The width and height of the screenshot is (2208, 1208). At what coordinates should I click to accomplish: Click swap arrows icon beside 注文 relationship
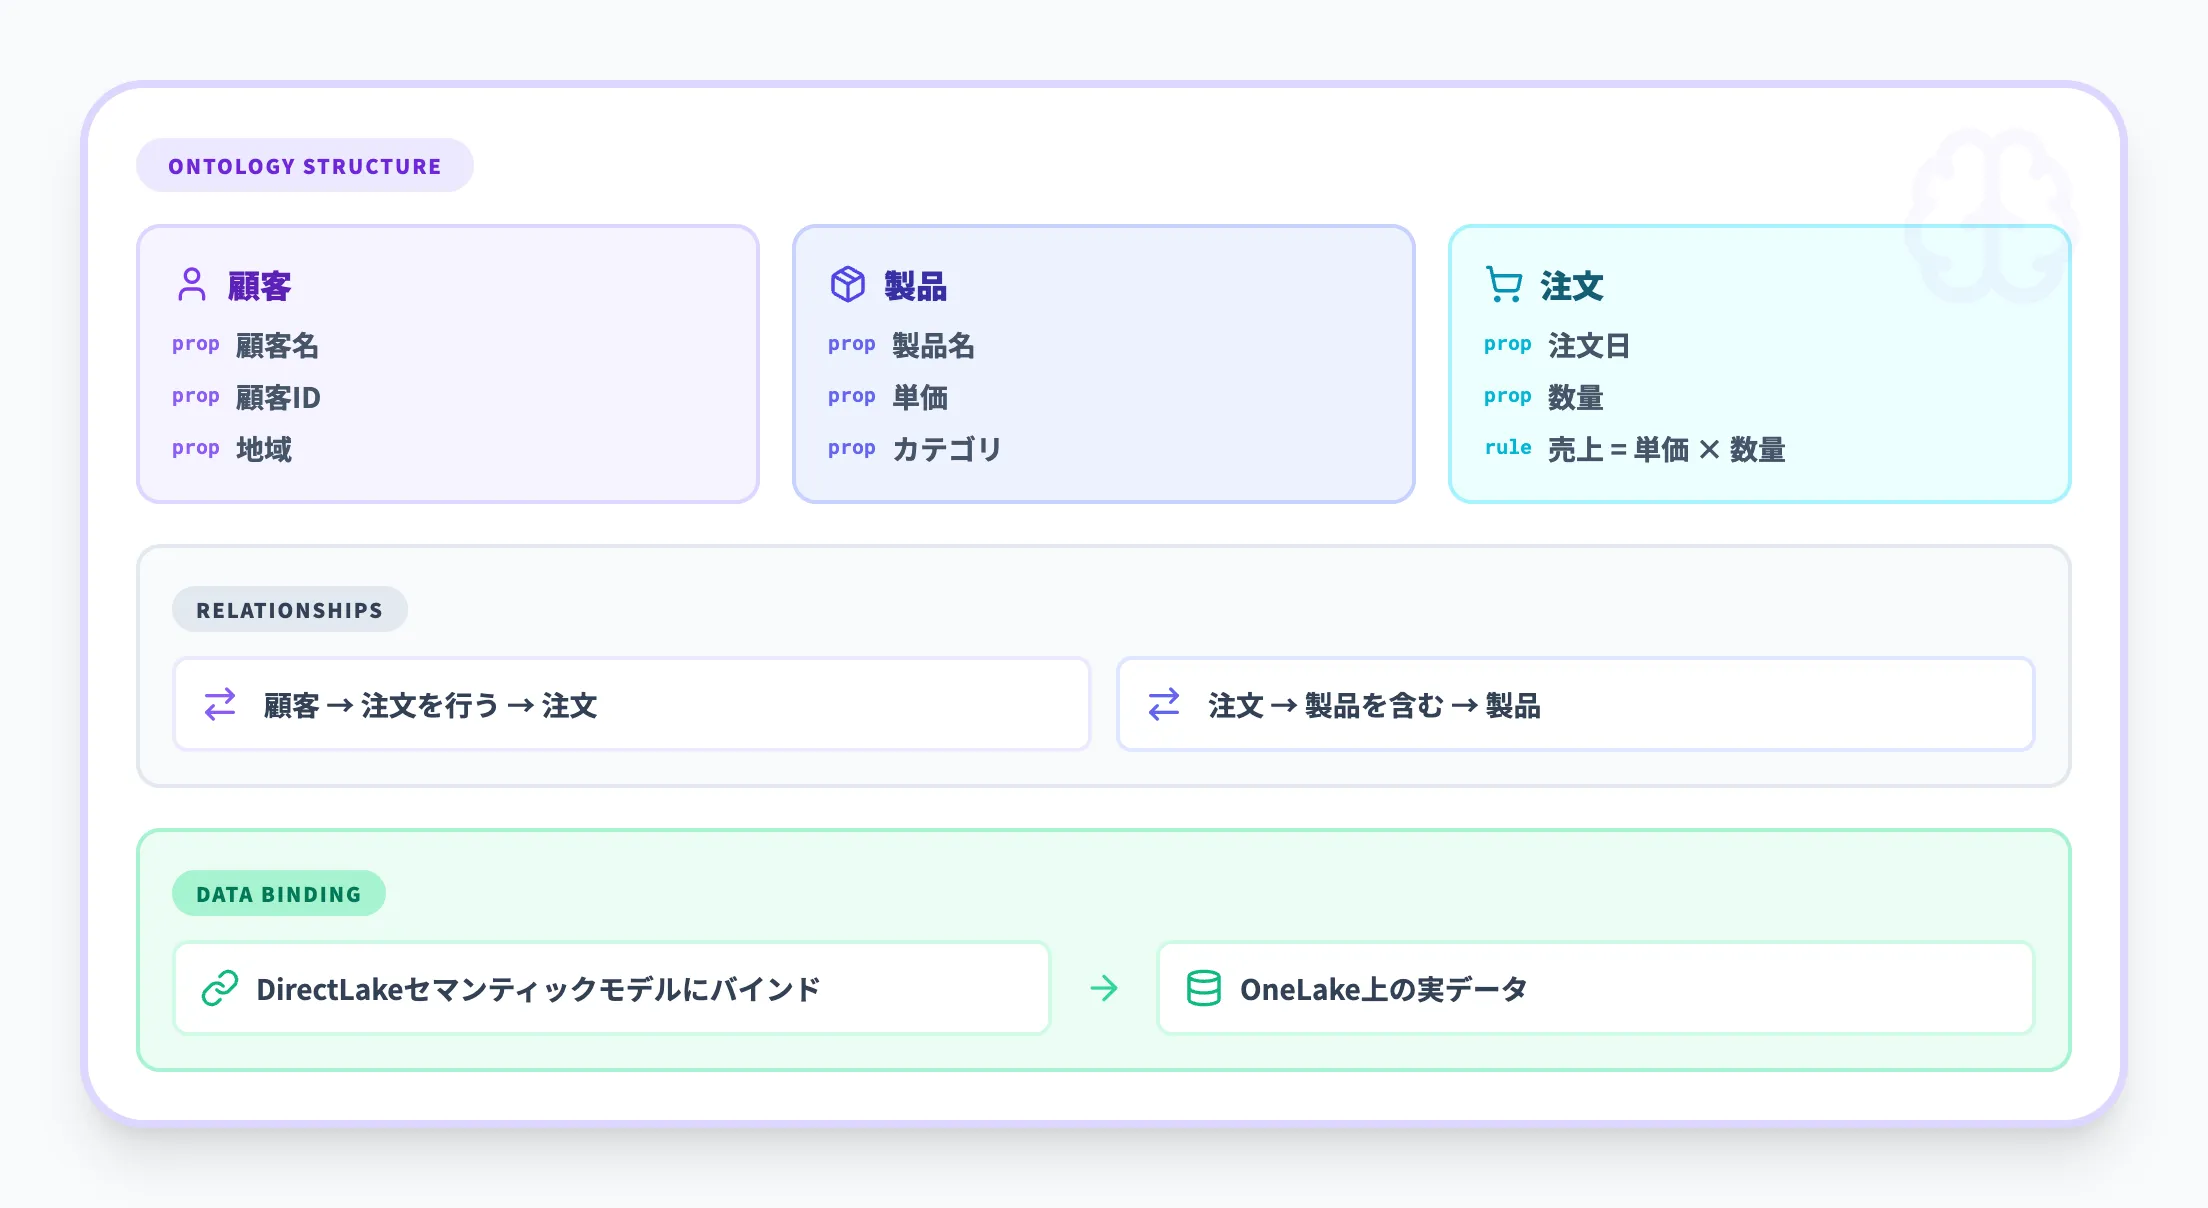click(x=1164, y=705)
